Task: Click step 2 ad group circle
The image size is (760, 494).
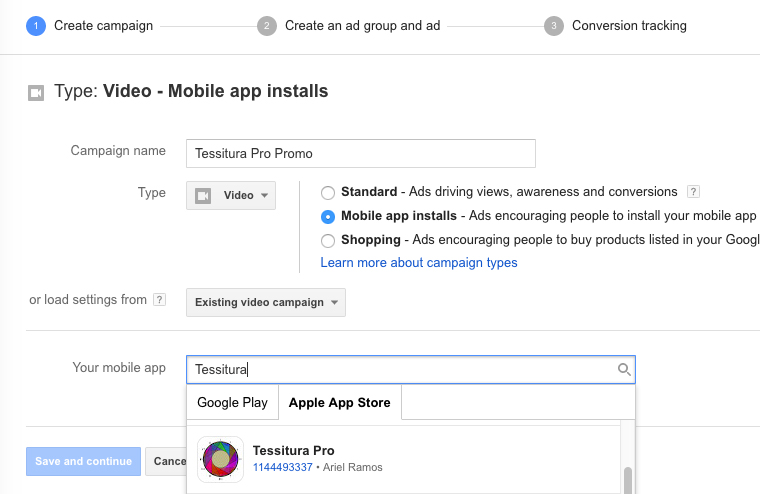Action: (x=266, y=26)
